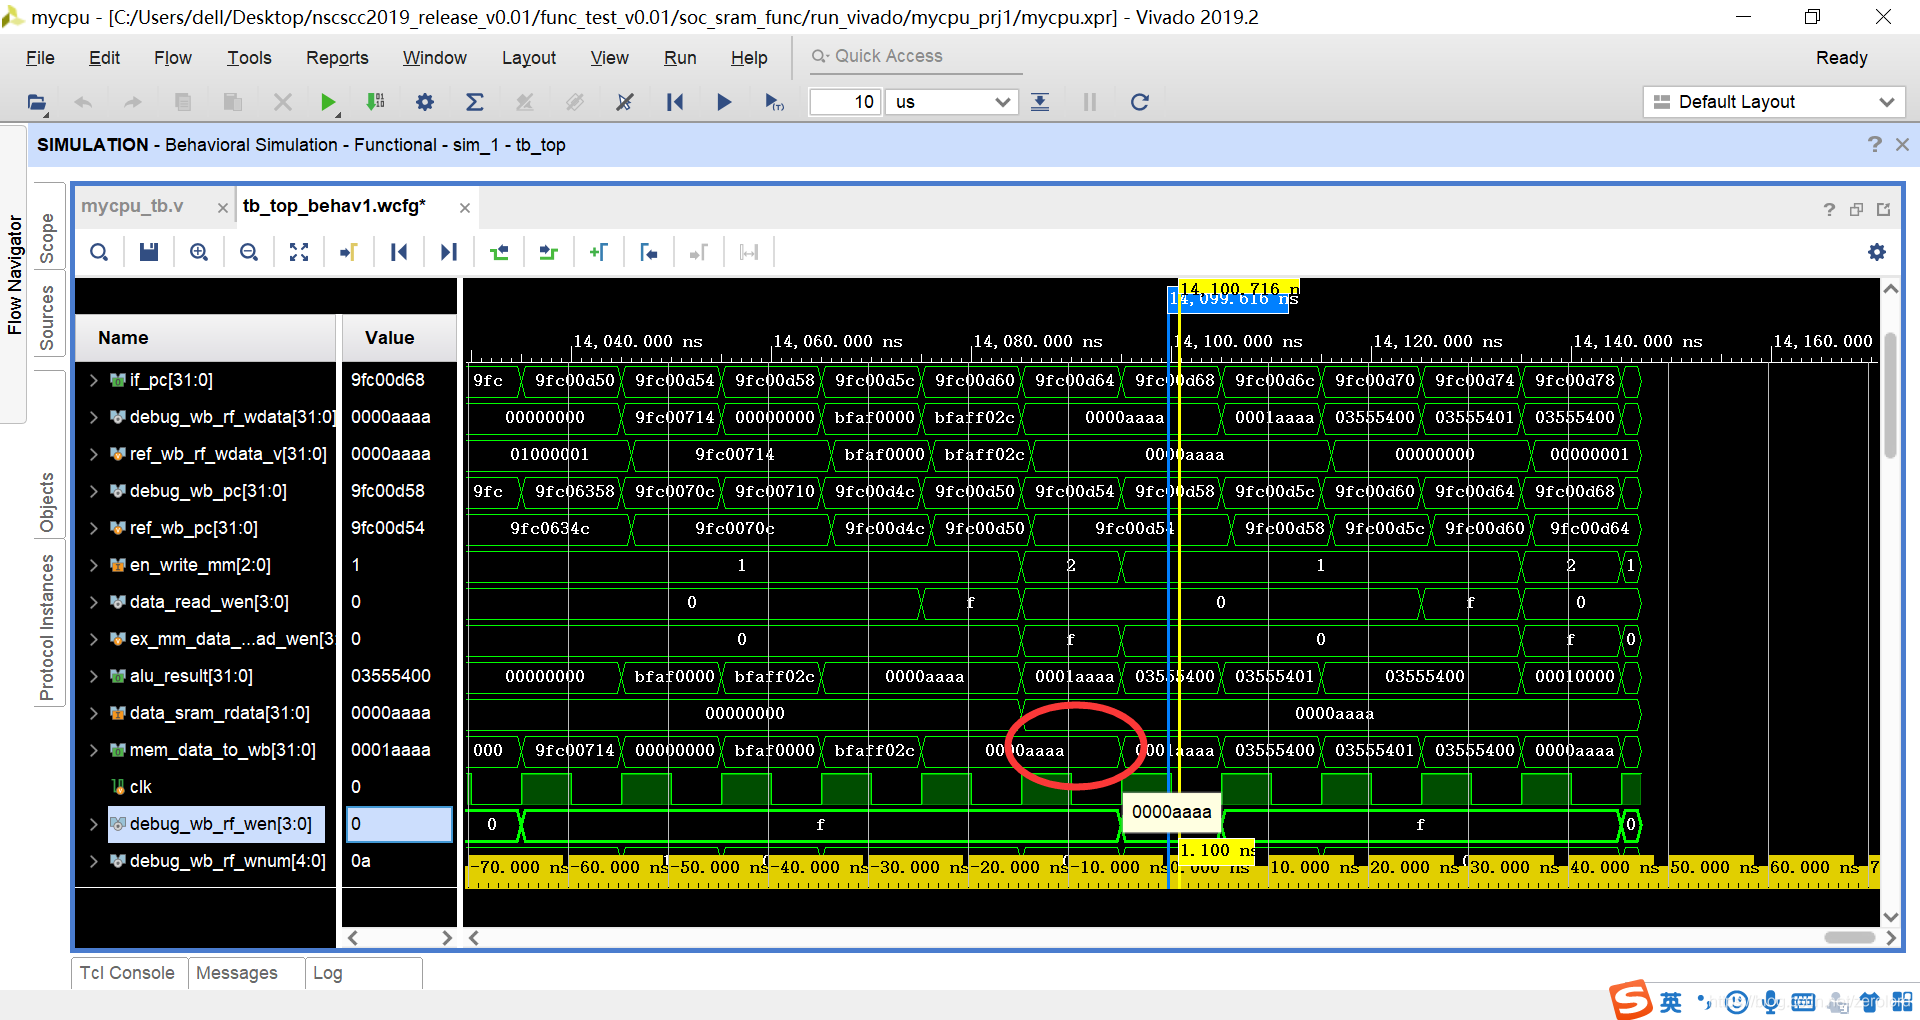Click the green Run Simulation arrow
Viewport: 1920px width, 1020px height.
pos(327,102)
